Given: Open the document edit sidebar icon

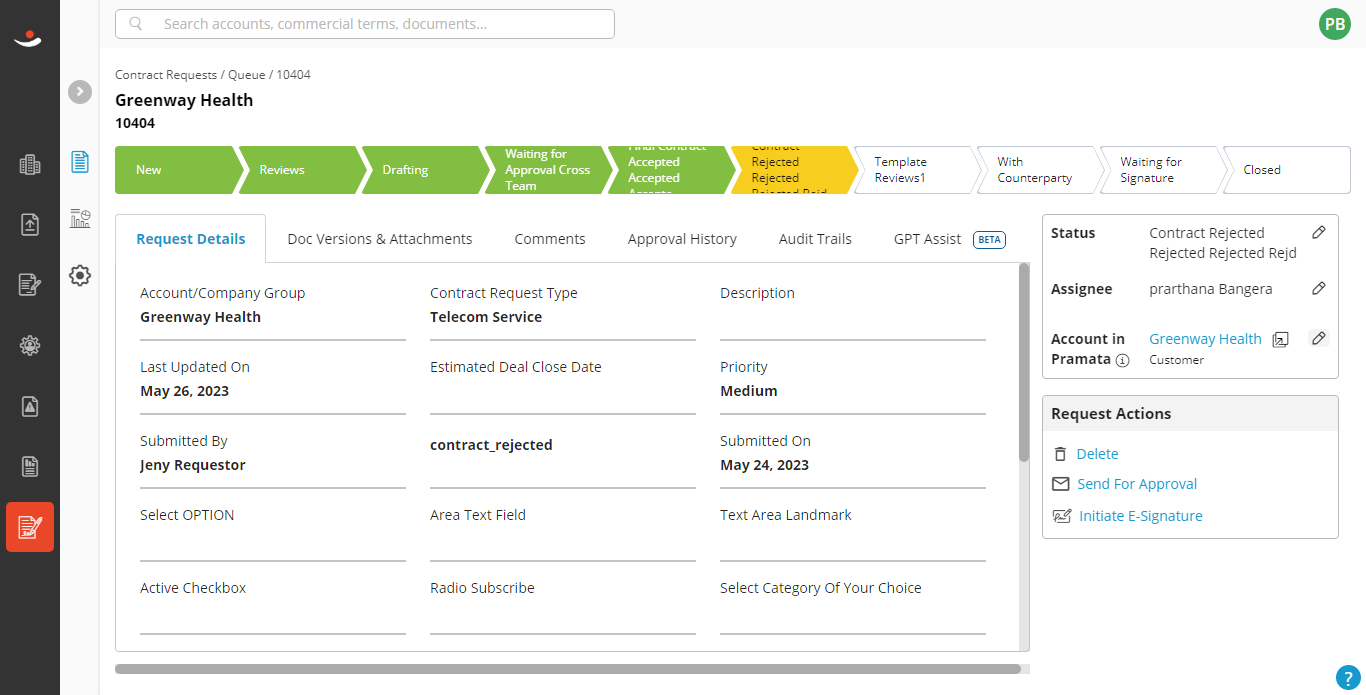Looking at the screenshot, I should (x=30, y=285).
